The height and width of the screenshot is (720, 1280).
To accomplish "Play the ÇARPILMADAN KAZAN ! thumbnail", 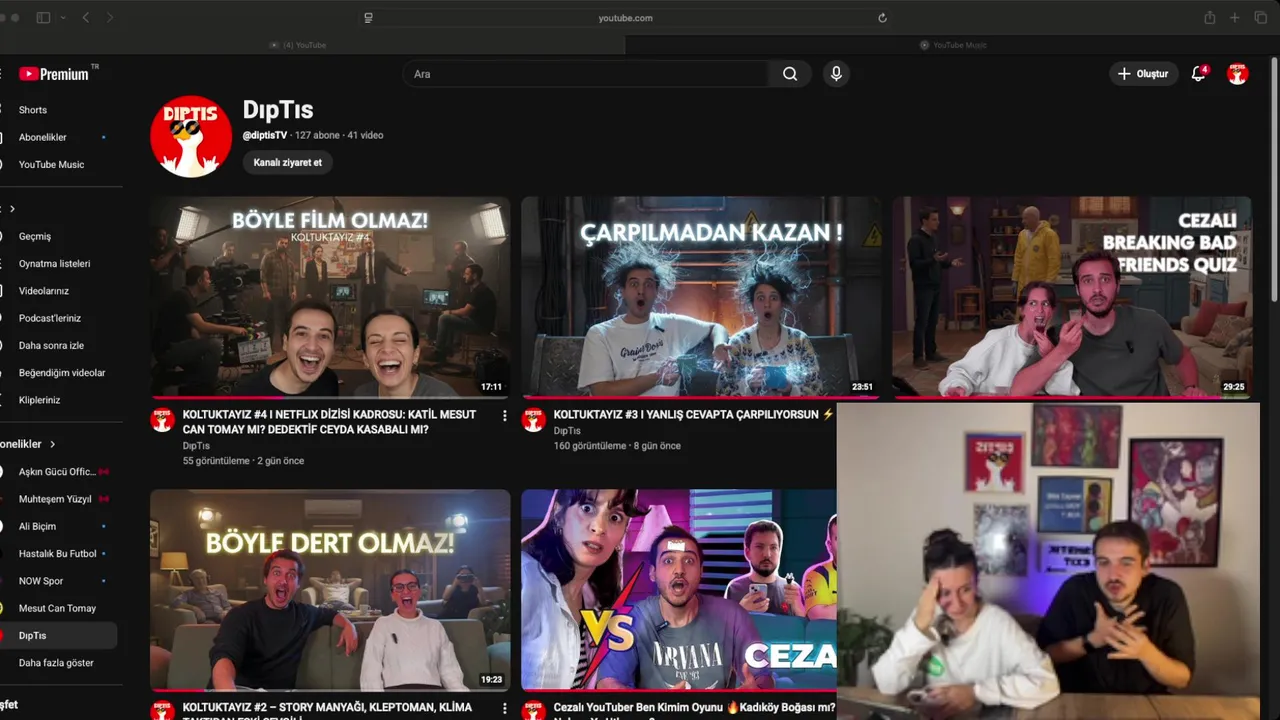I will tap(701, 297).
